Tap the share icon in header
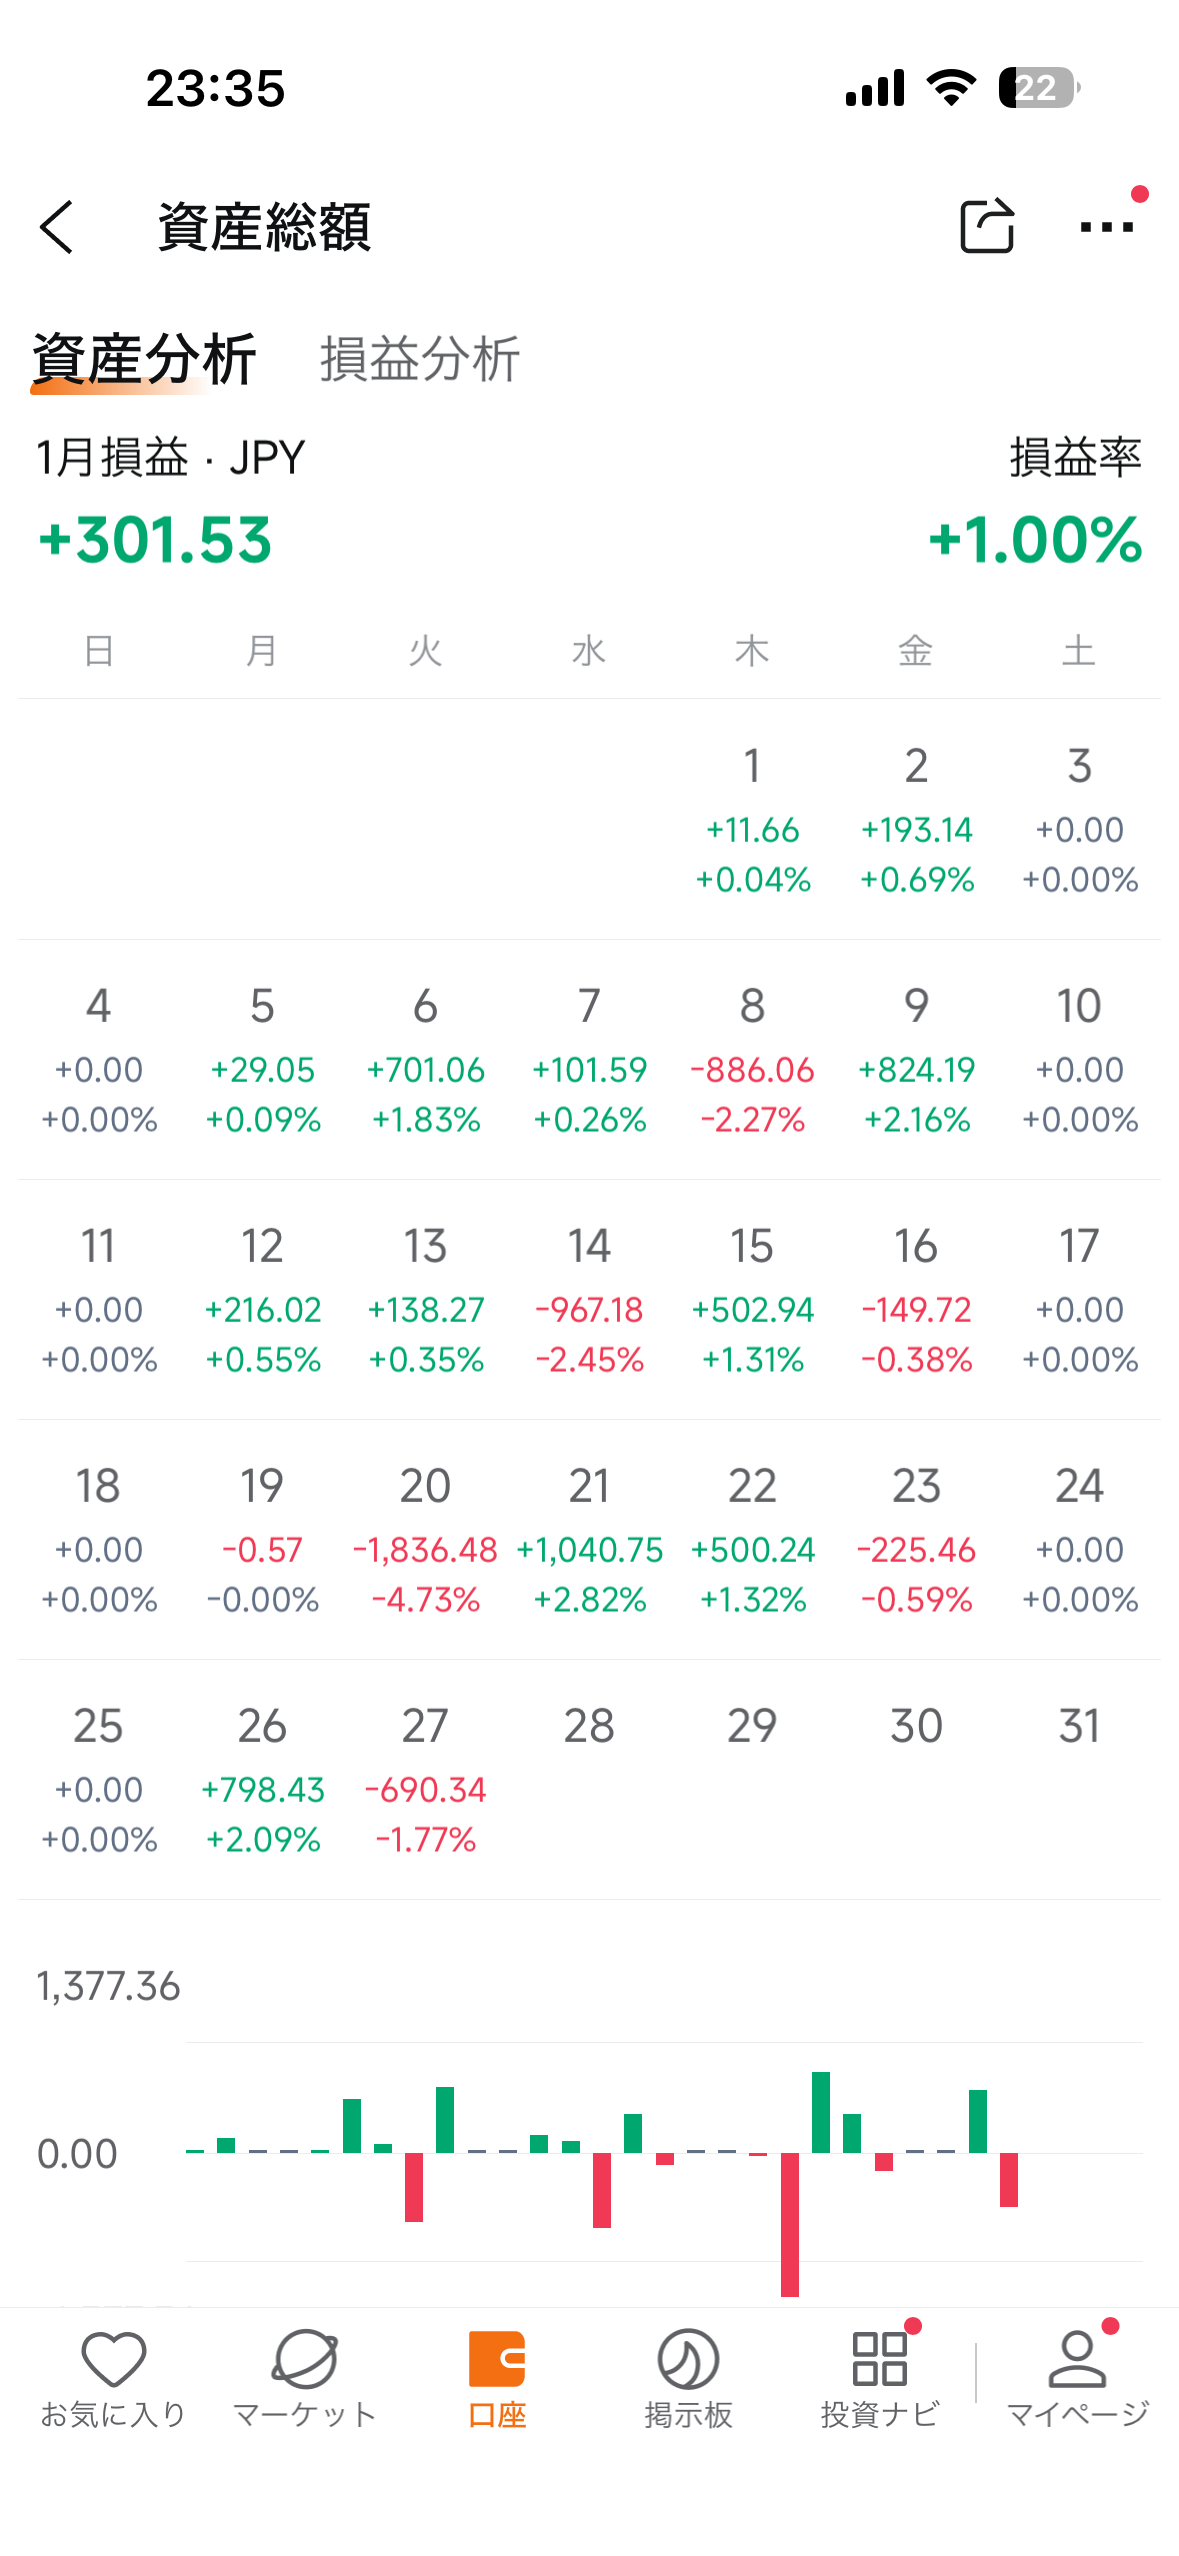 tap(986, 227)
